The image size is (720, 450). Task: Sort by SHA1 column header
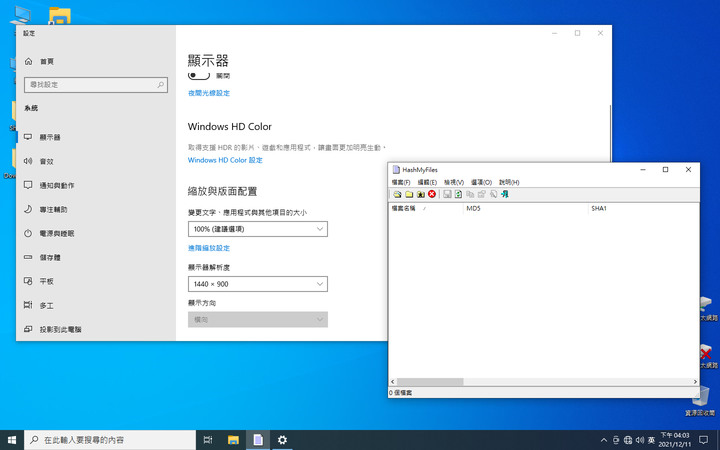tap(643, 208)
